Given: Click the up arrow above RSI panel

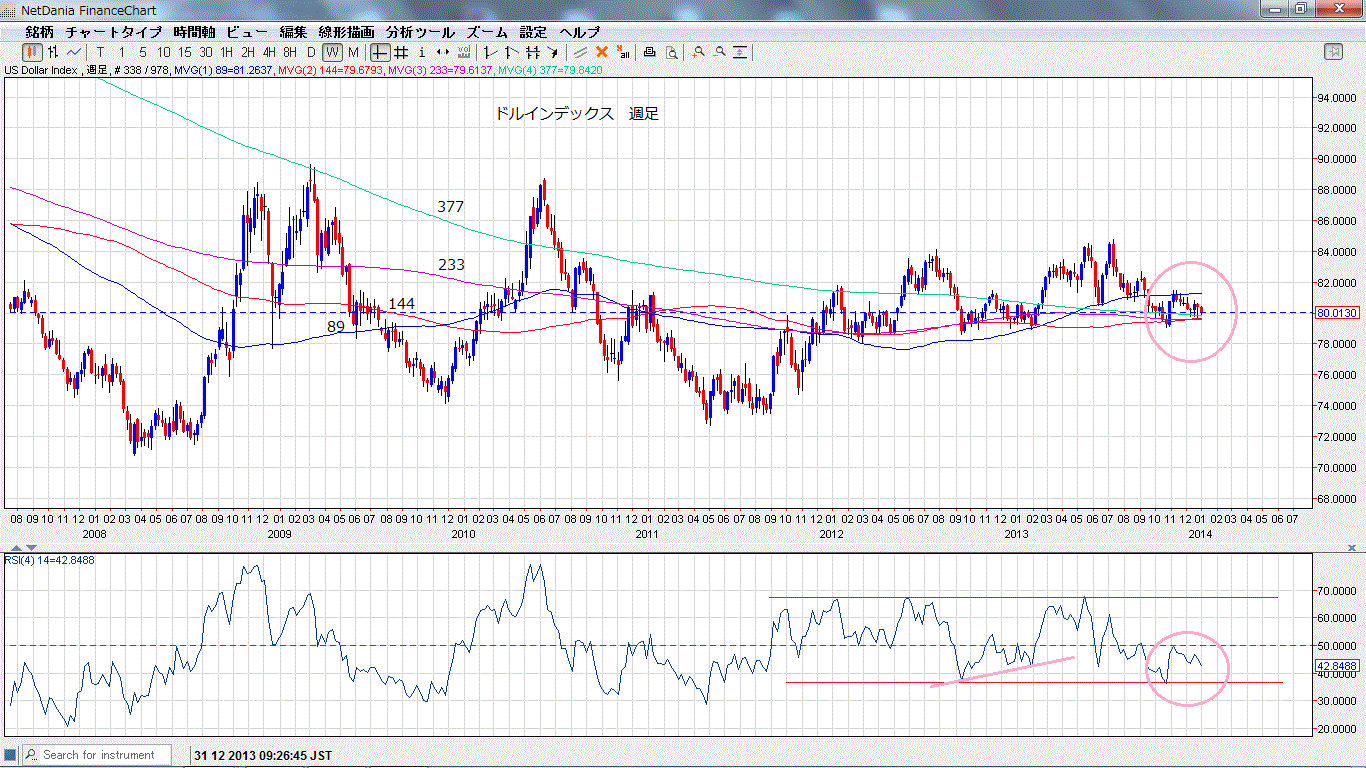Looking at the screenshot, I should [18, 548].
